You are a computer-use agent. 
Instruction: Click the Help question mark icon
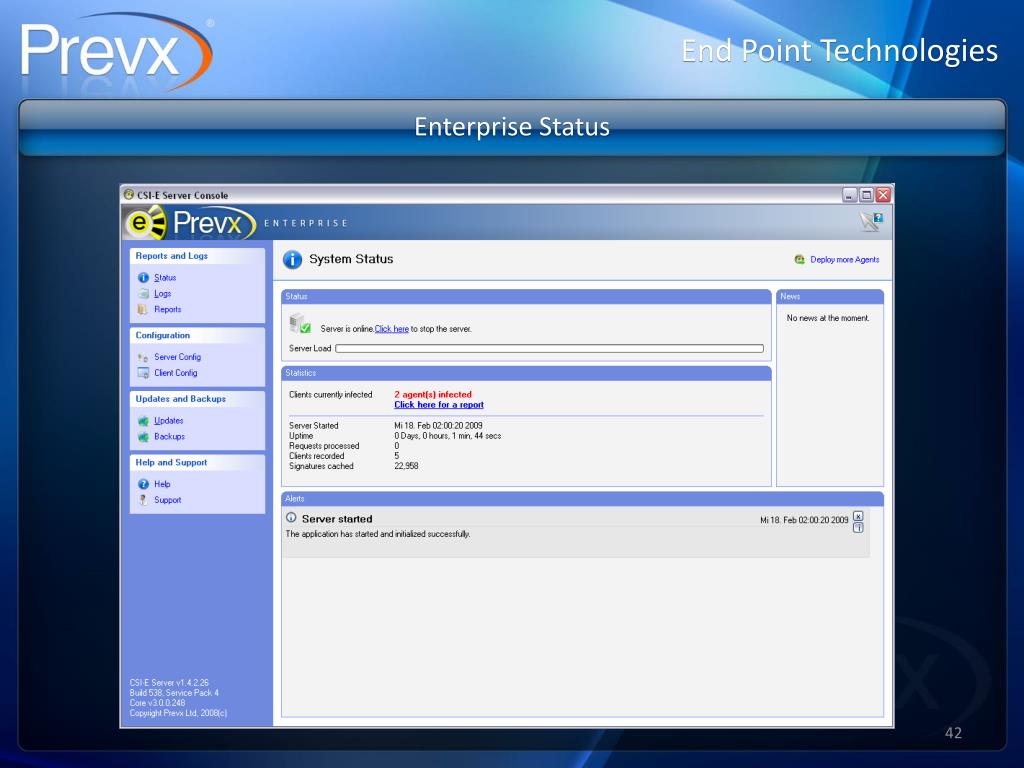pos(144,484)
